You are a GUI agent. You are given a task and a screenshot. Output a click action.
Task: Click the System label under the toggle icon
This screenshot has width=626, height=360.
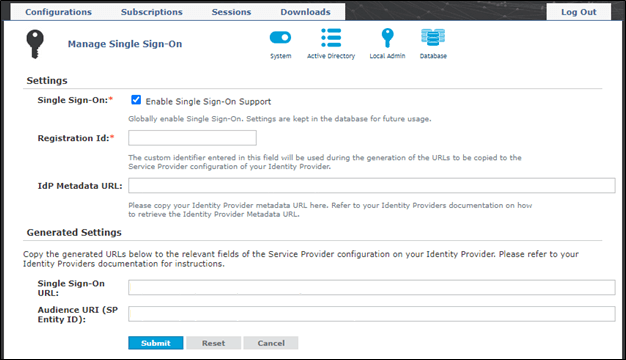pyautogui.click(x=281, y=56)
